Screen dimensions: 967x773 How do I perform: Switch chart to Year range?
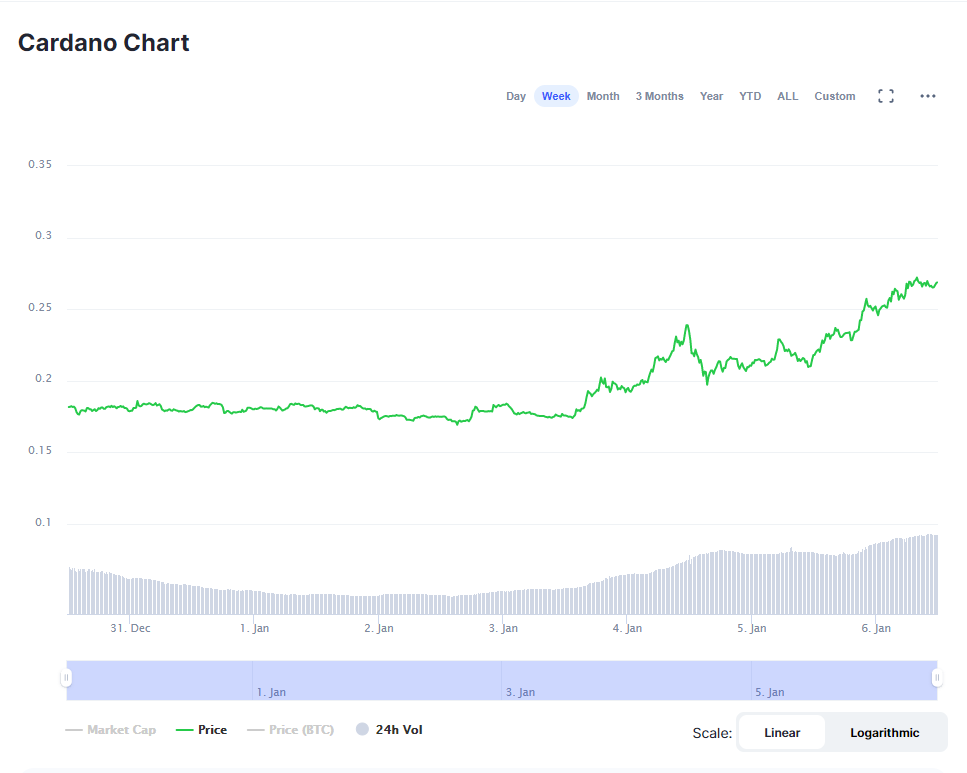[711, 96]
